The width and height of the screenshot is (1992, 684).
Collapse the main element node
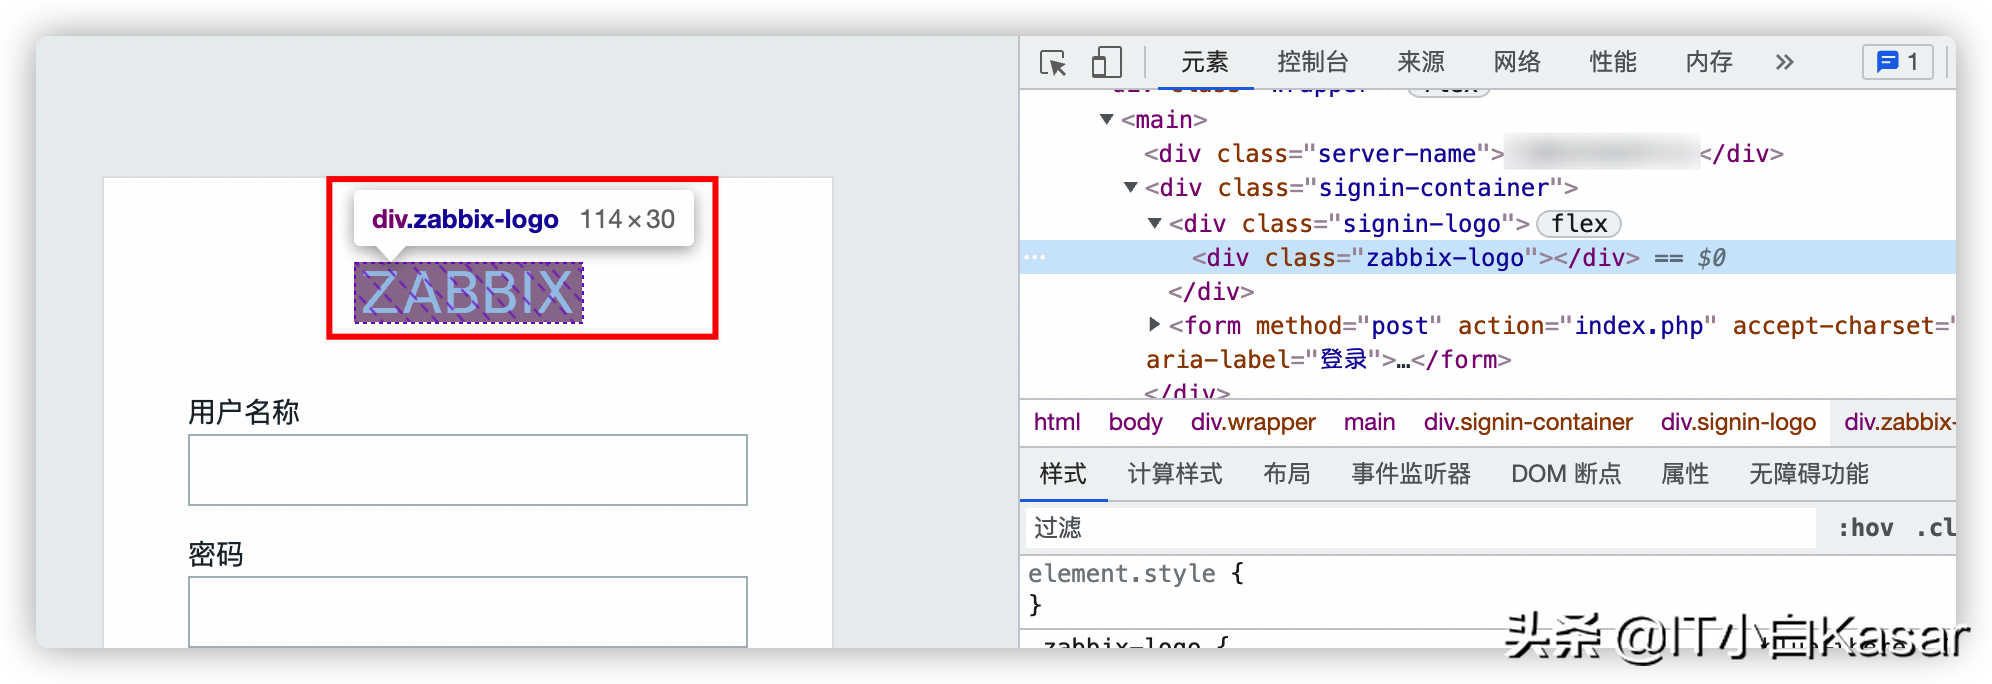click(x=1106, y=120)
